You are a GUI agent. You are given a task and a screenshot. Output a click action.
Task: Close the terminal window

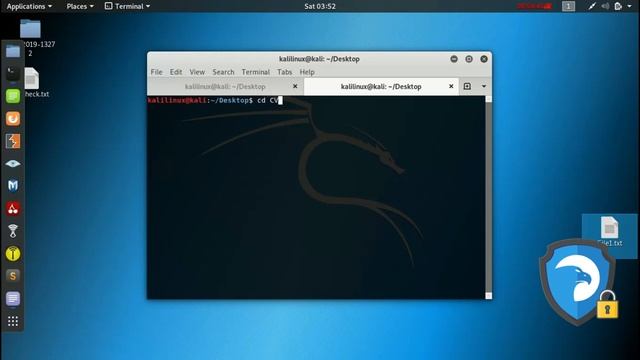(484, 59)
